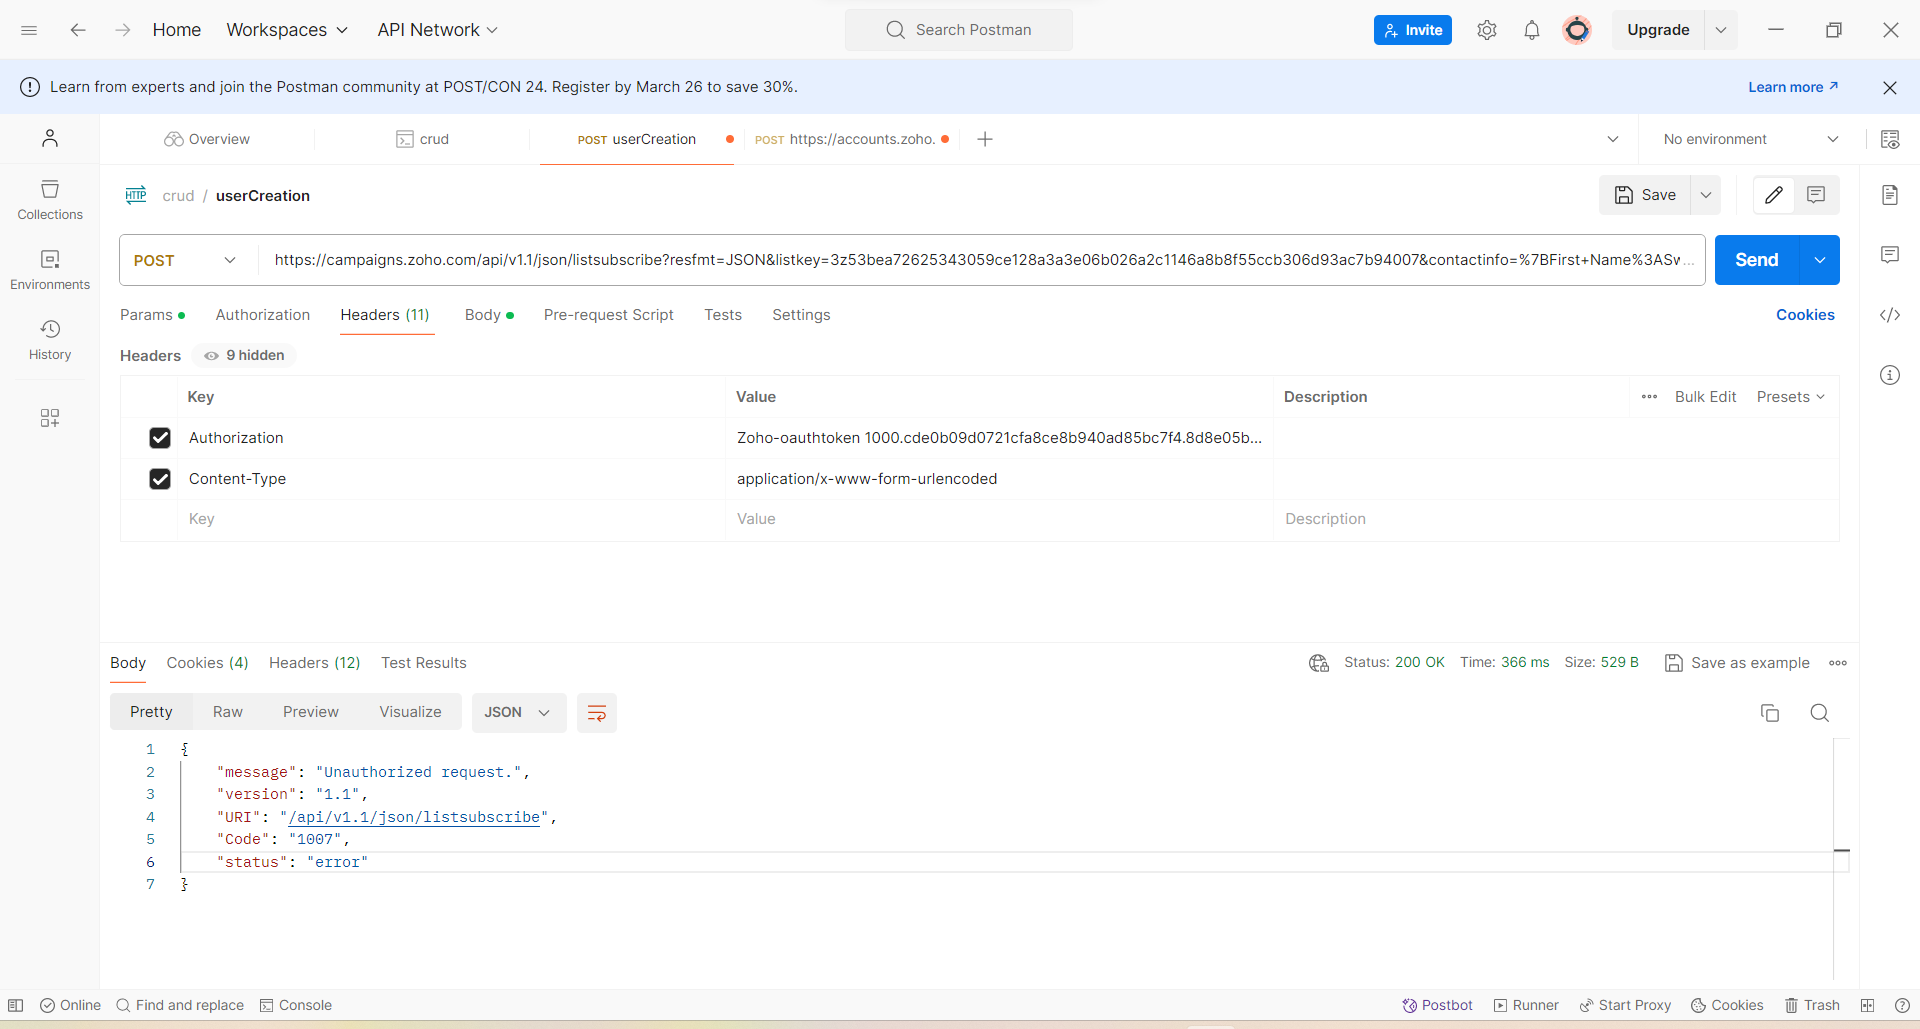
Task: Open the request info icon
Action: (1890, 375)
